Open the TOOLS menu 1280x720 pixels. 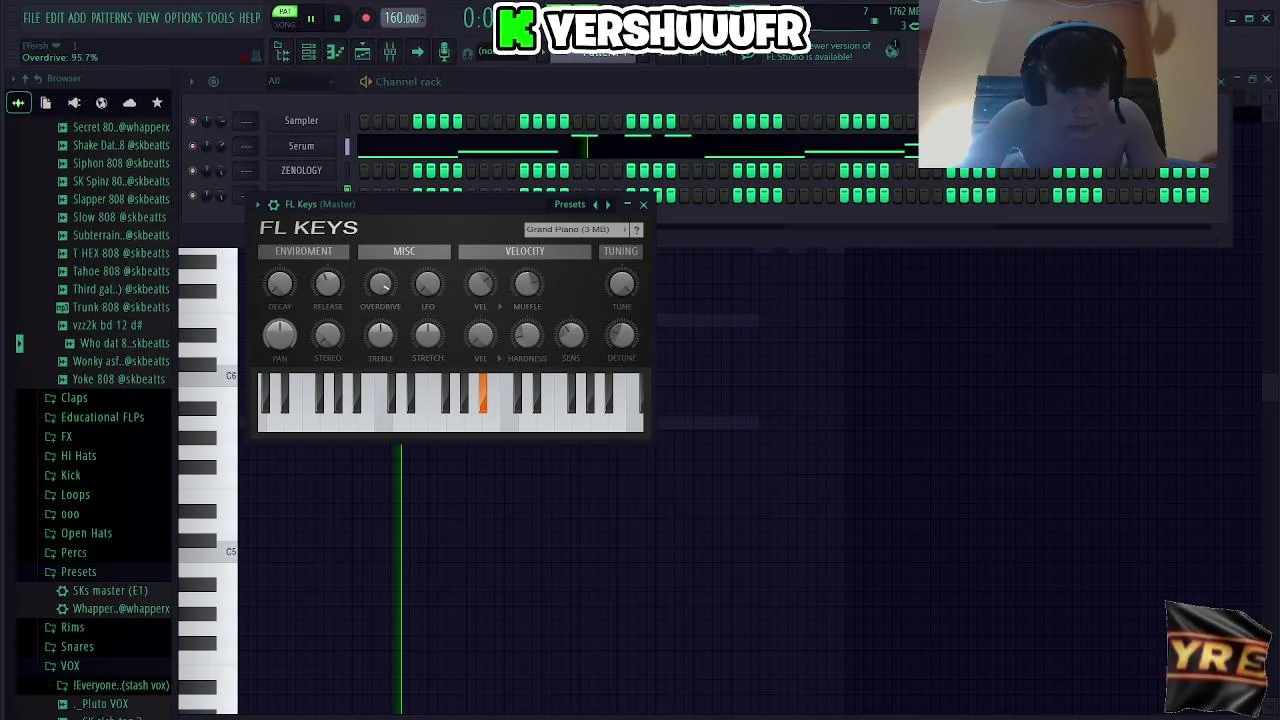pyautogui.click(x=220, y=18)
